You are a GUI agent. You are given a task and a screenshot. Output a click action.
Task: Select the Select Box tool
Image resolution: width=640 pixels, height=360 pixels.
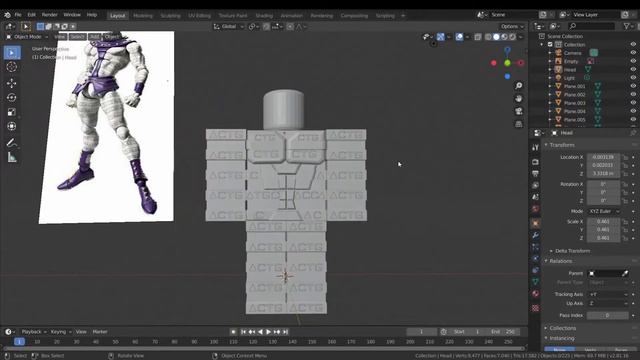coord(12,53)
